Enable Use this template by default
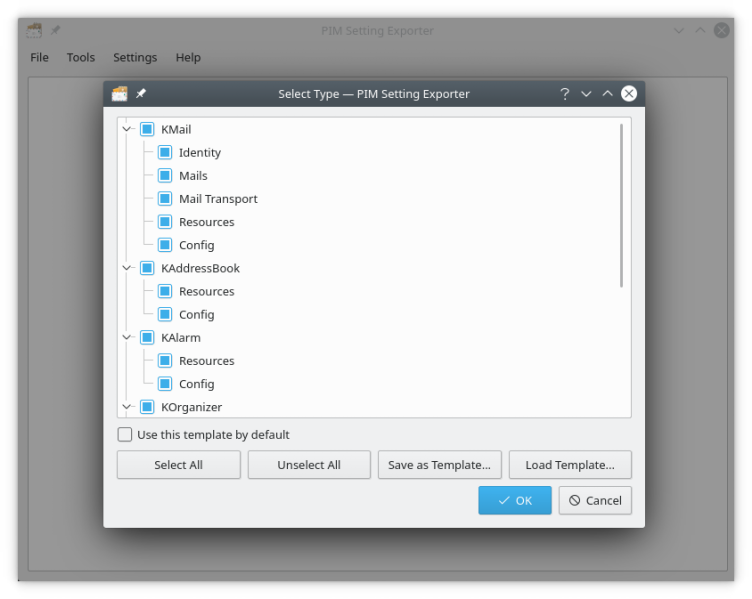 125,435
